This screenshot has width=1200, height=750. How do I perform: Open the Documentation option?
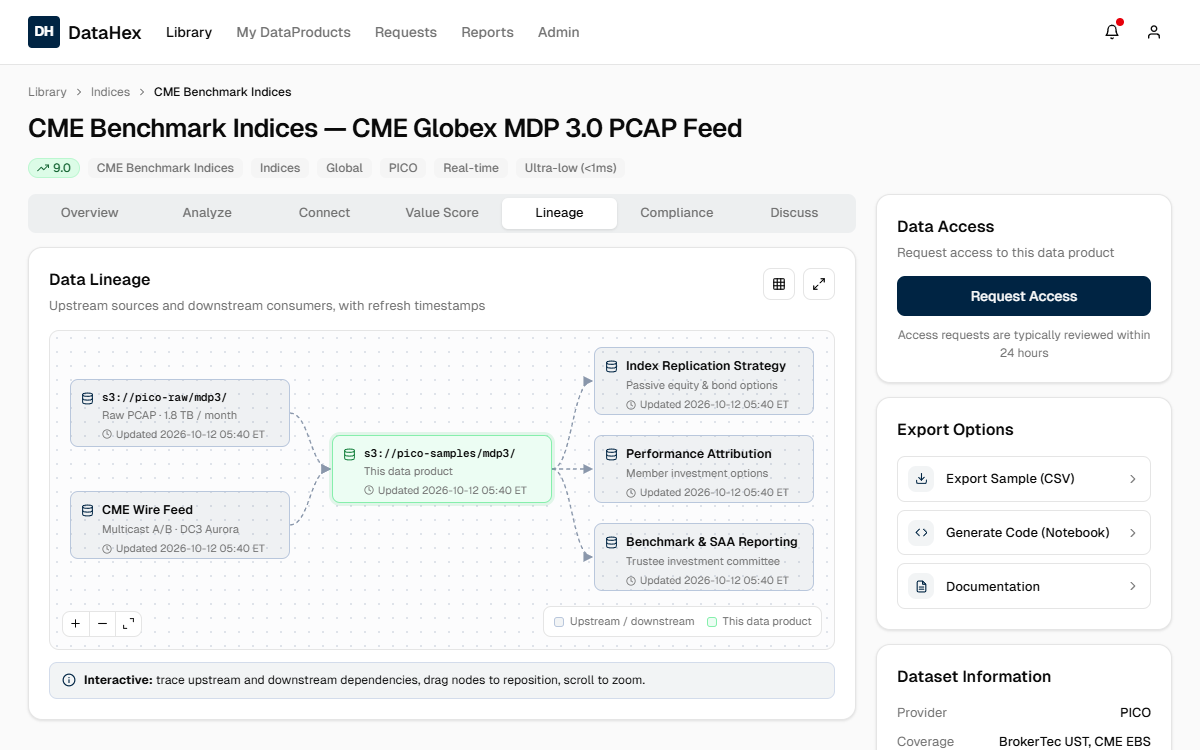click(1024, 587)
